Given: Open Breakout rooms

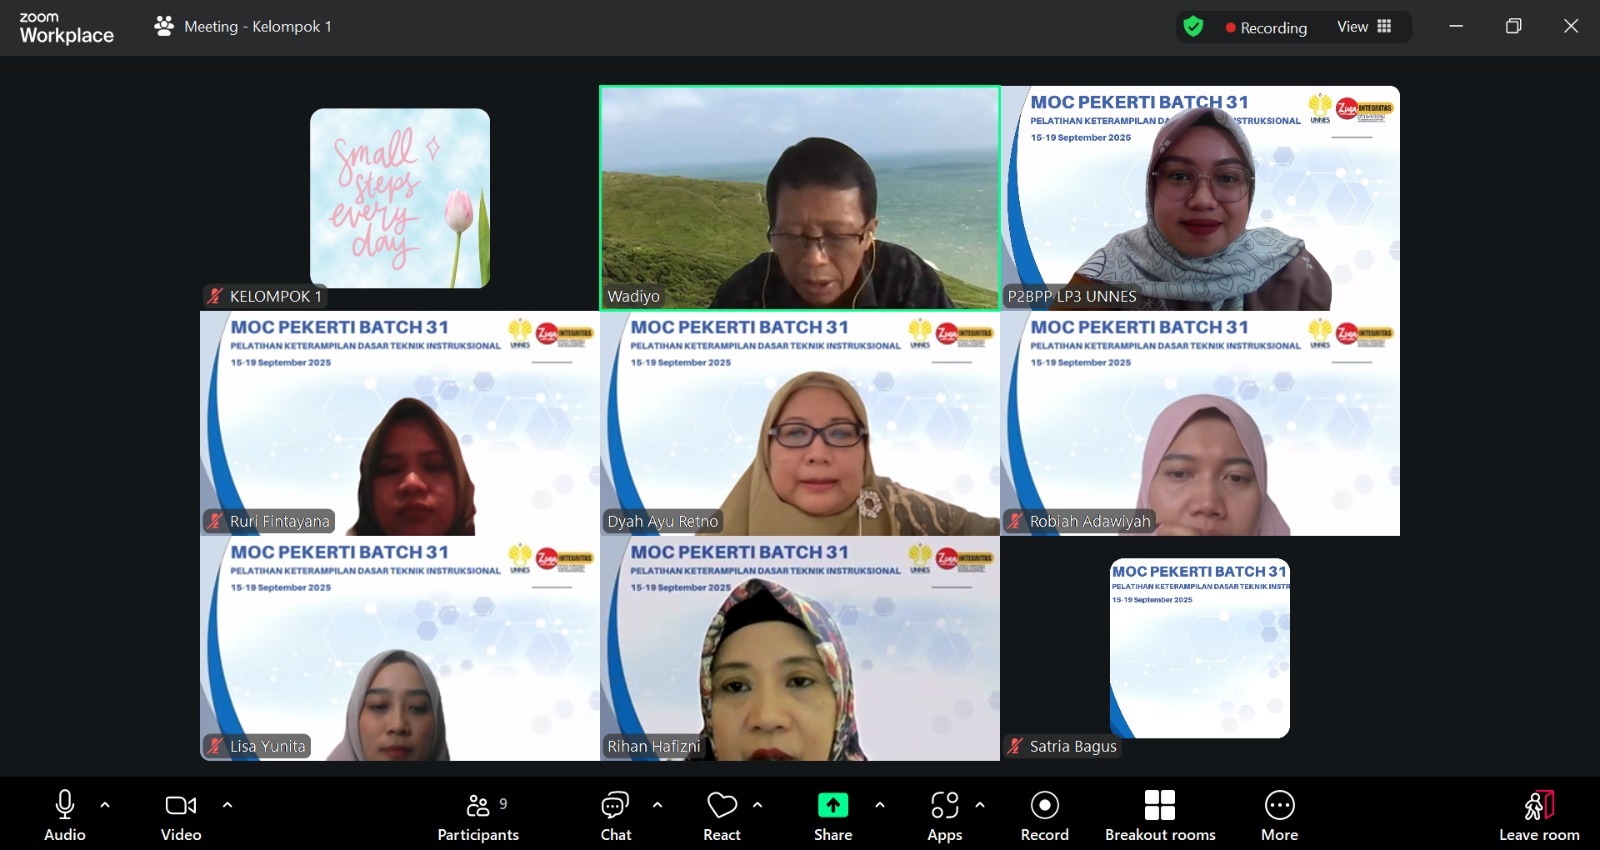Looking at the screenshot, I should 1160,816.
